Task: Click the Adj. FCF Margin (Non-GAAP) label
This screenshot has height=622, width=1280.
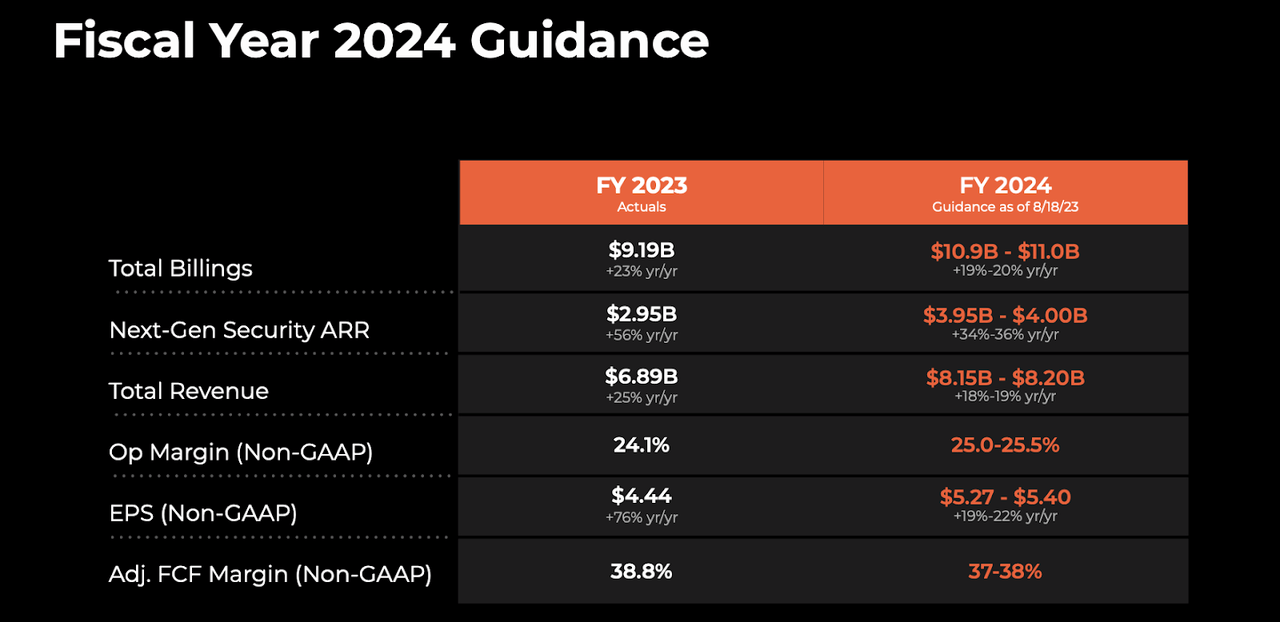Action: (270, 574)
